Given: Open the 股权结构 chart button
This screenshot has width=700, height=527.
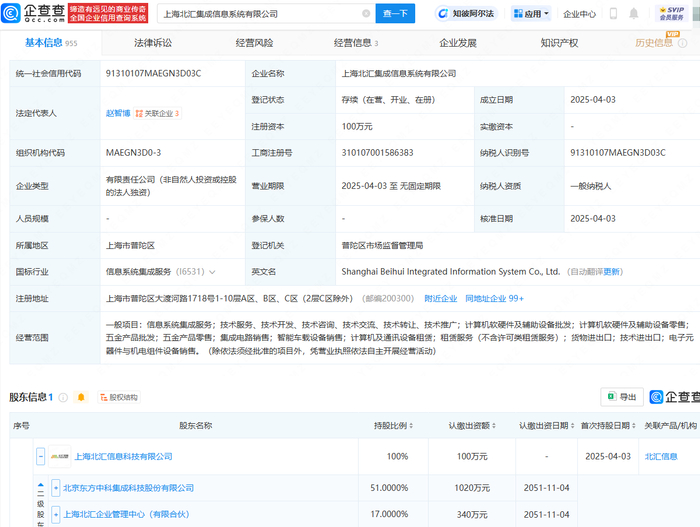Looking at the screenshot, I should click(117, 397).
